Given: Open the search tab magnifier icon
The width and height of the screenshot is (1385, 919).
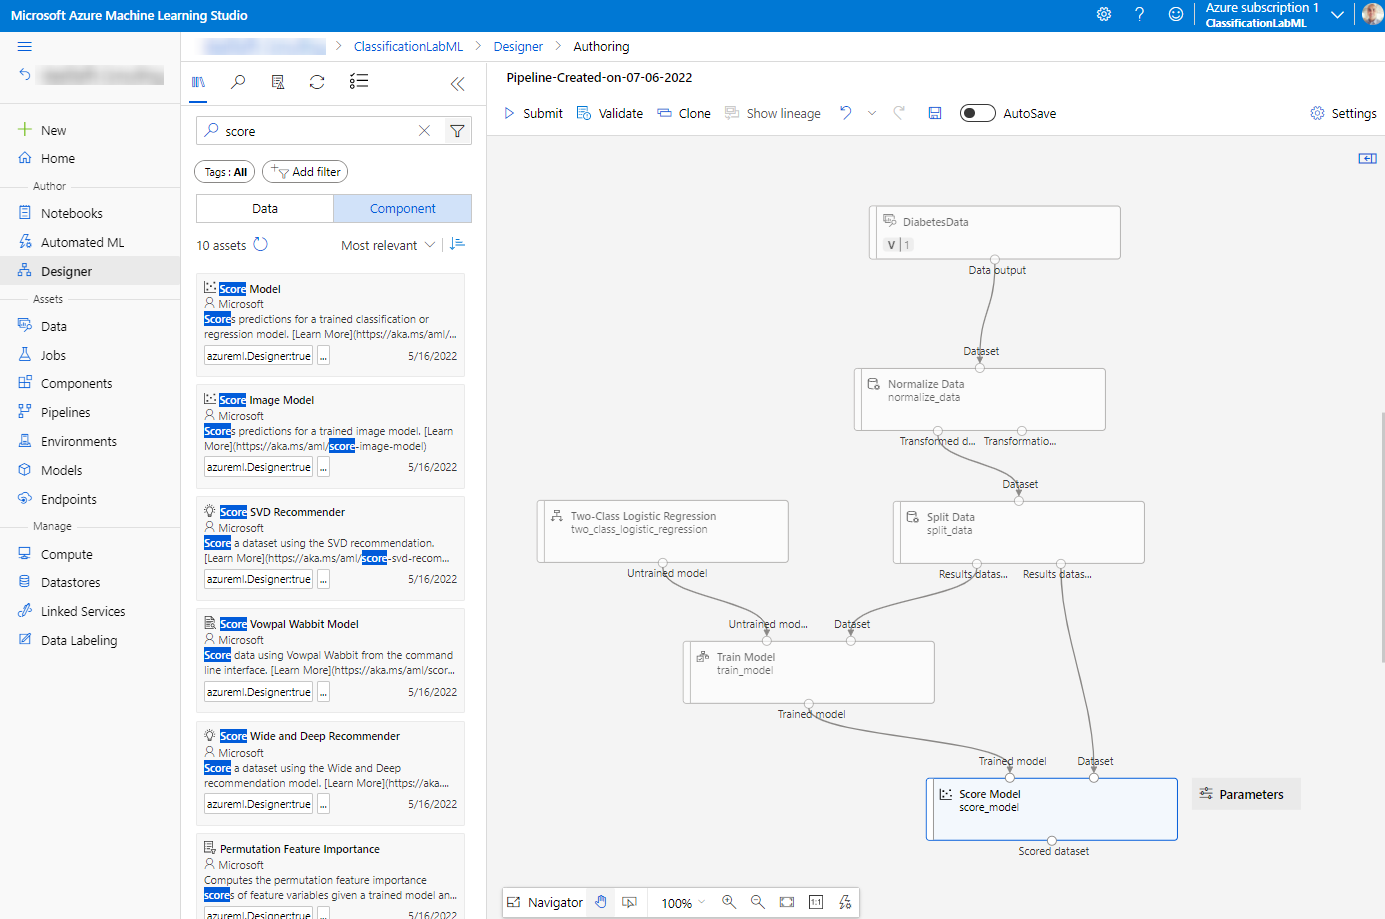Looking at the screenshot, I should click(x=238, y=82).
